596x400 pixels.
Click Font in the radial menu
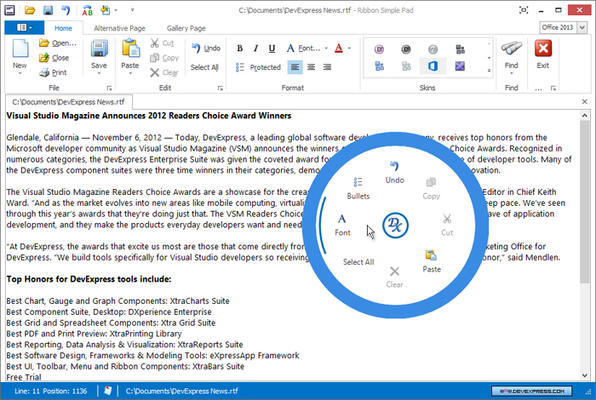(342, 225)
